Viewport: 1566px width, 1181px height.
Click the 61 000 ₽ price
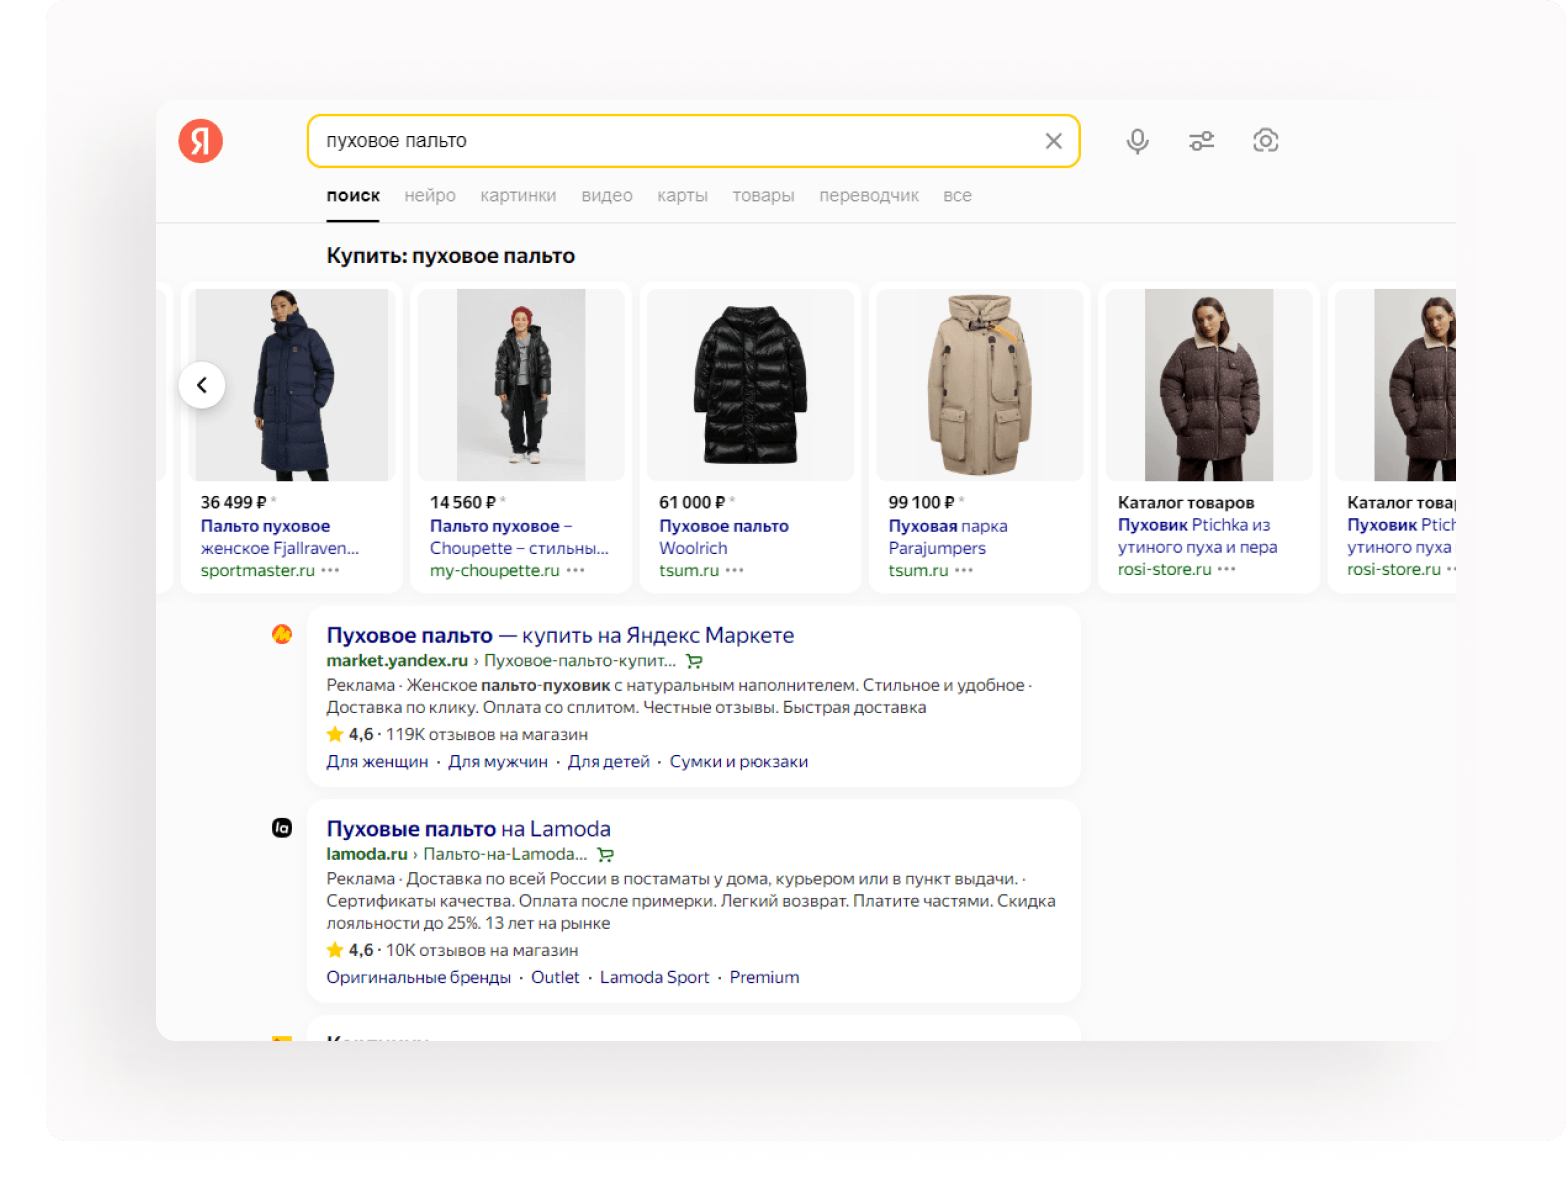[692, 503]
